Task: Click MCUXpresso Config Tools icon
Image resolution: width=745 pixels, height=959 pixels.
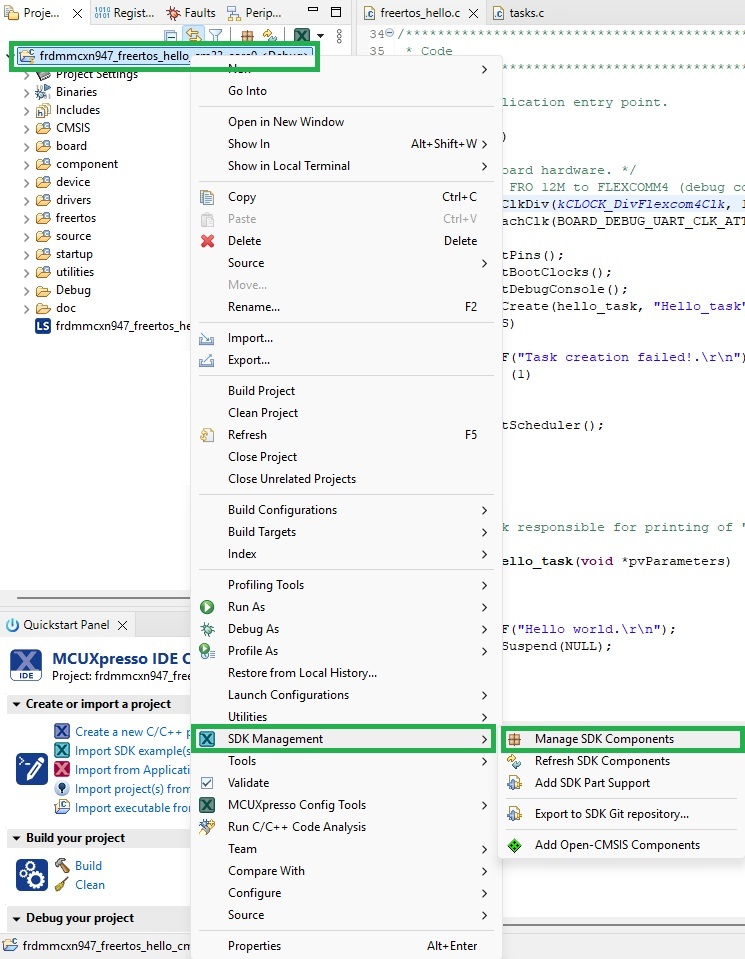Action: point(207,805)
